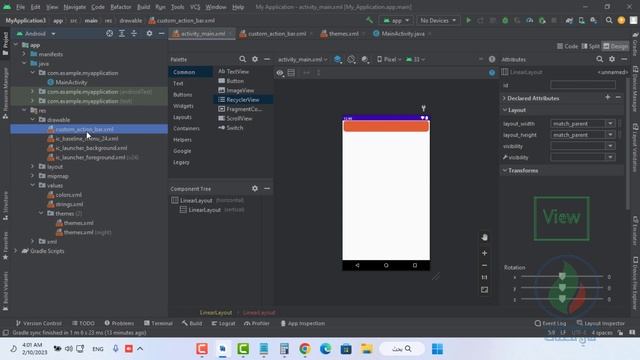This screenshot has width=640, height=360.
Task: Fit design preview to screen
Action: click(484, 290)
